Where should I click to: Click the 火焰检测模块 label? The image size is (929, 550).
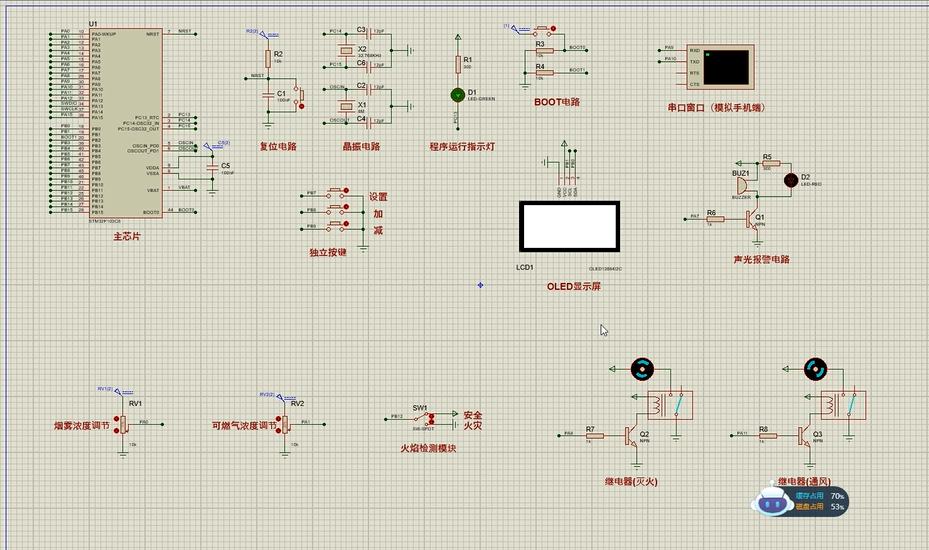(428, 449)
